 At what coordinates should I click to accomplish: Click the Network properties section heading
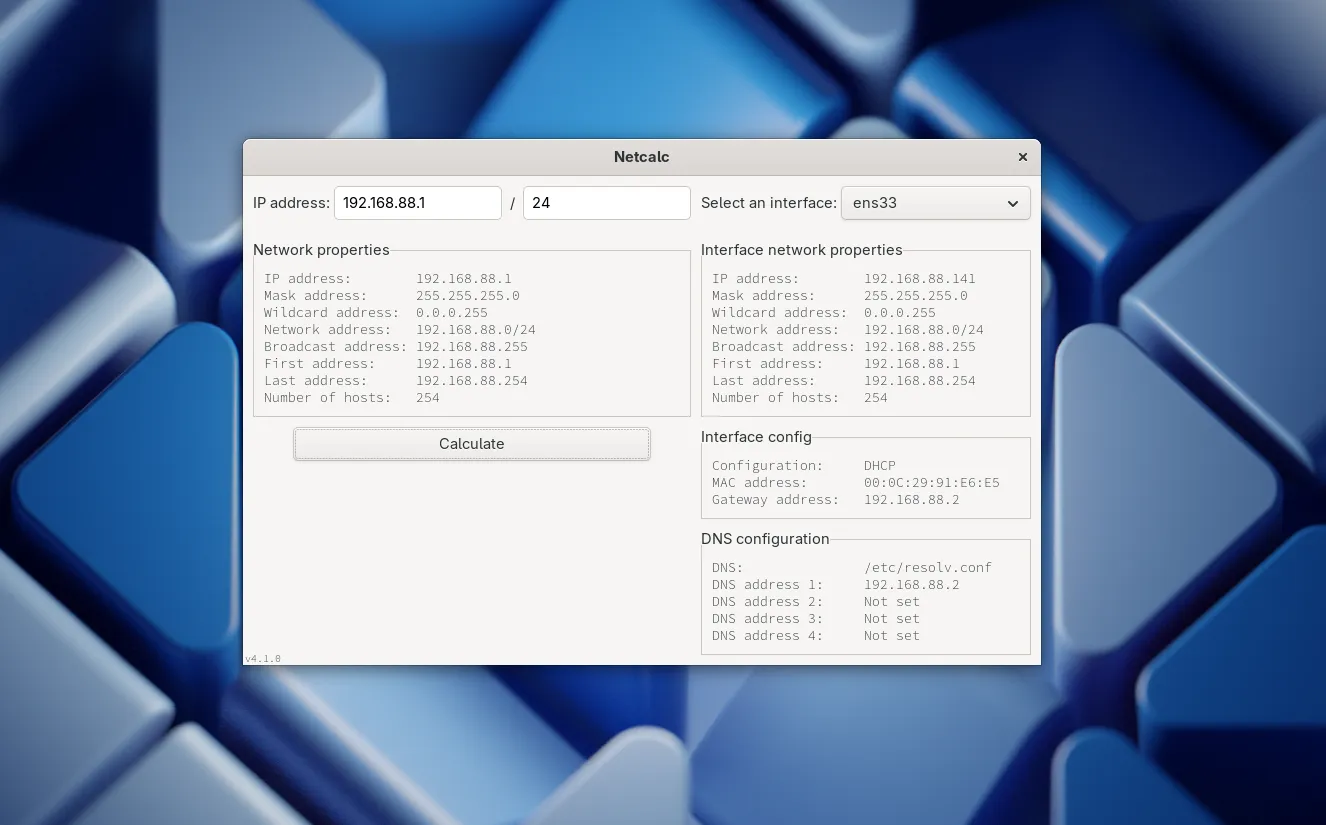click(x=321, y=250)
